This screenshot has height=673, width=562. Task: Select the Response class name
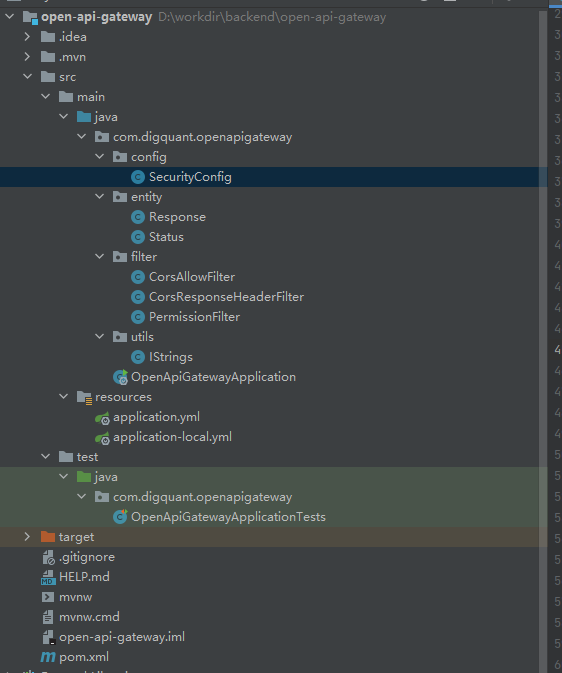(x=177, y=217)
